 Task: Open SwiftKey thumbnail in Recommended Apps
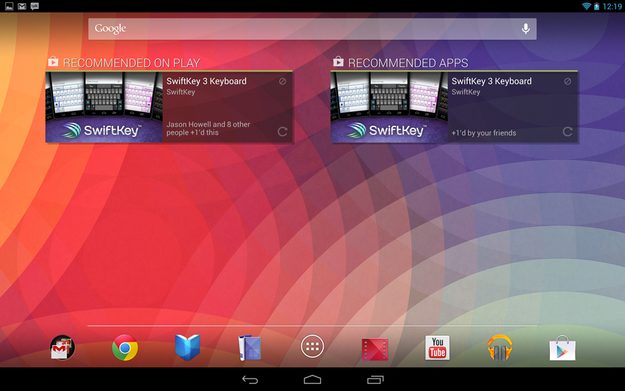[x=389, y=107]
